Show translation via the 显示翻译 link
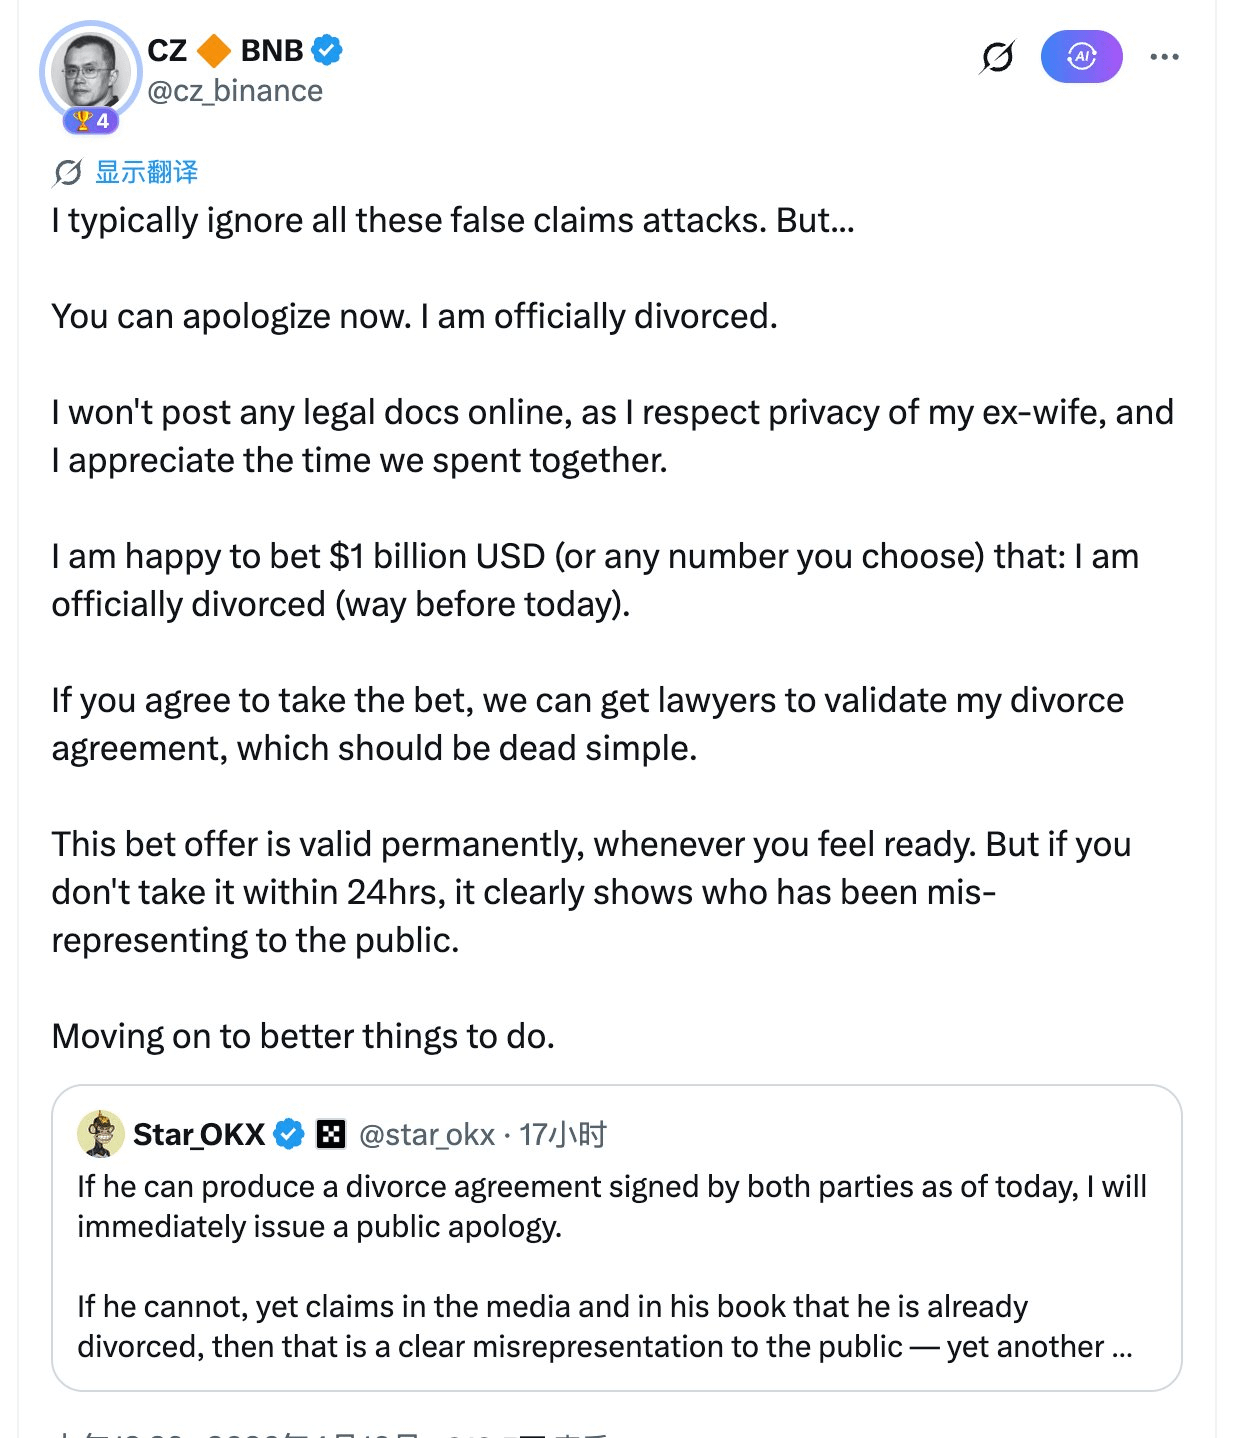Screen dimensions: 1250x1438 click(147, 173)
